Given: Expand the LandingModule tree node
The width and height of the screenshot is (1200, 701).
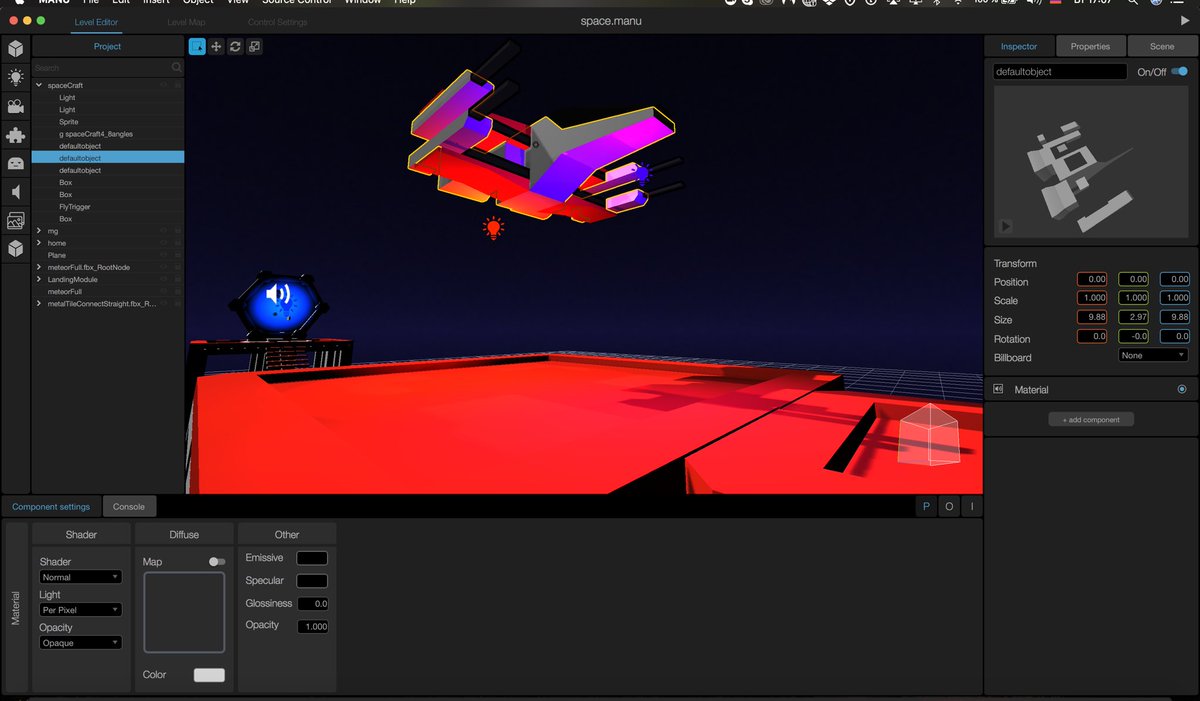Looking at the screenshot, I should 39,279.
